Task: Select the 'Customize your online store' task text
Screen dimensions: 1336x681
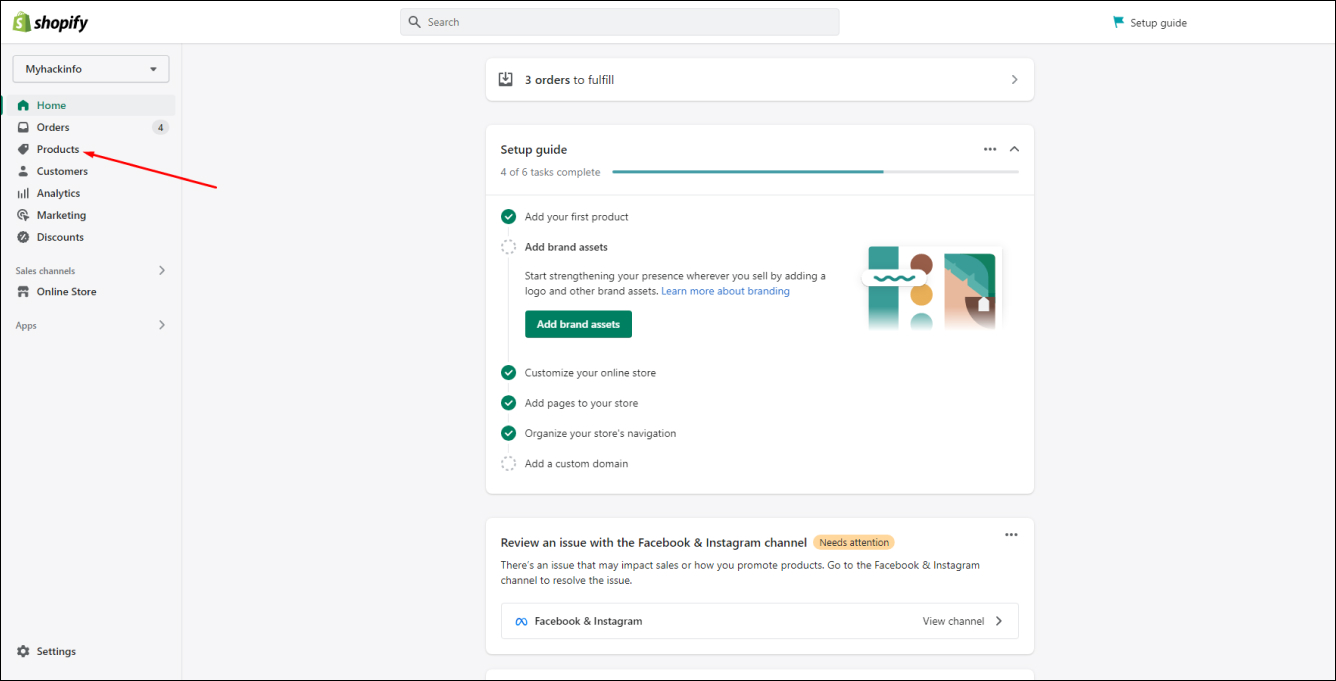Action: click(590, 373)
